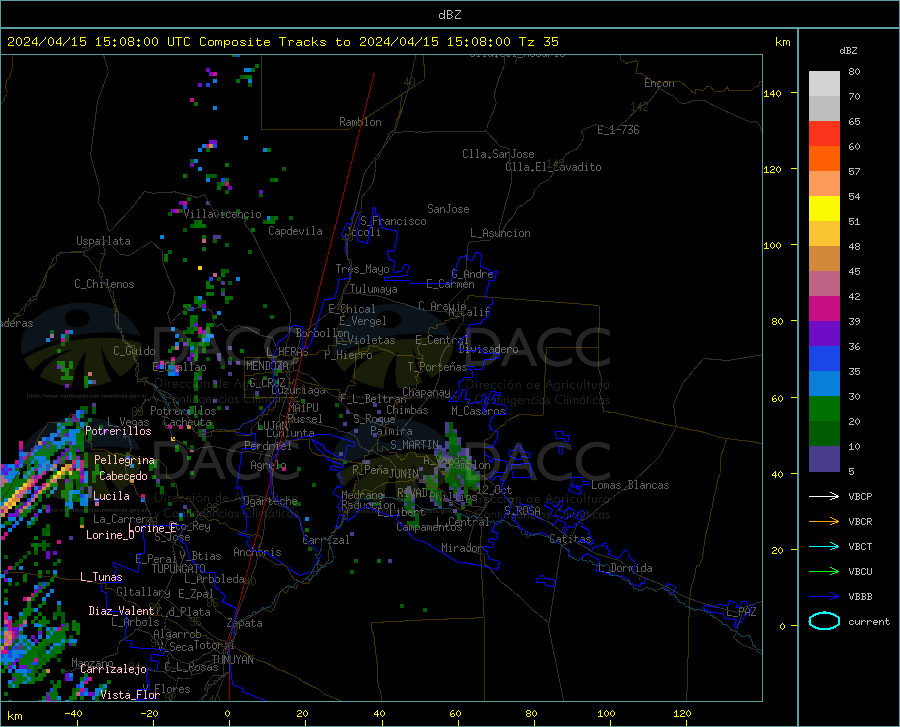The width and height of the screenshot is (900, 727).
Task: Click the 'Capdevila' map label
Action: pyautogui.click(x=295, y=231)
